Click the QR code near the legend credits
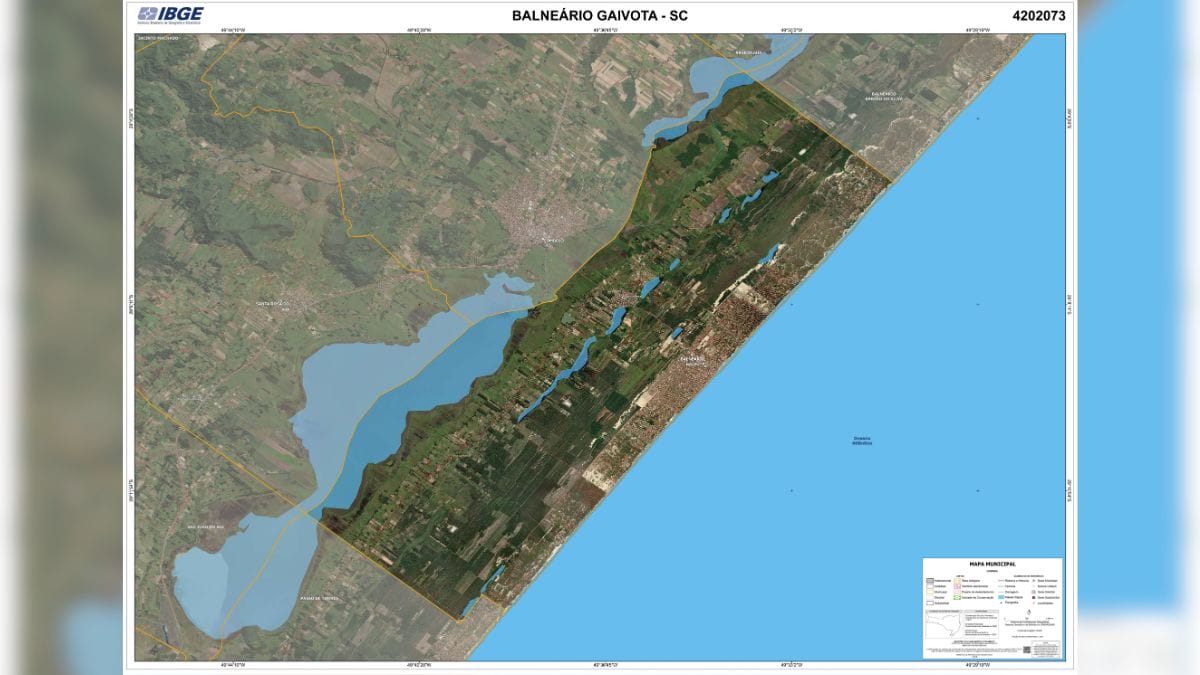Viewport: 1200px width, 675px height. pyautogui.click(x=1027, y=649)
